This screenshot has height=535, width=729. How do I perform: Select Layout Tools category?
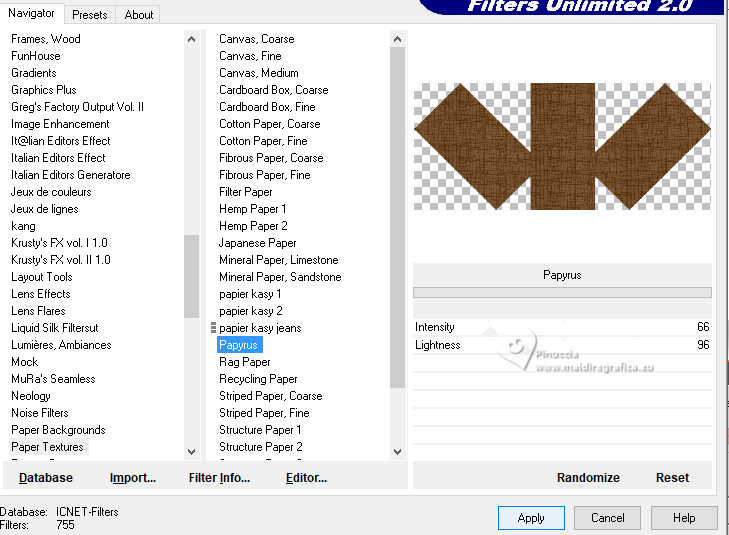pos(41,277)
